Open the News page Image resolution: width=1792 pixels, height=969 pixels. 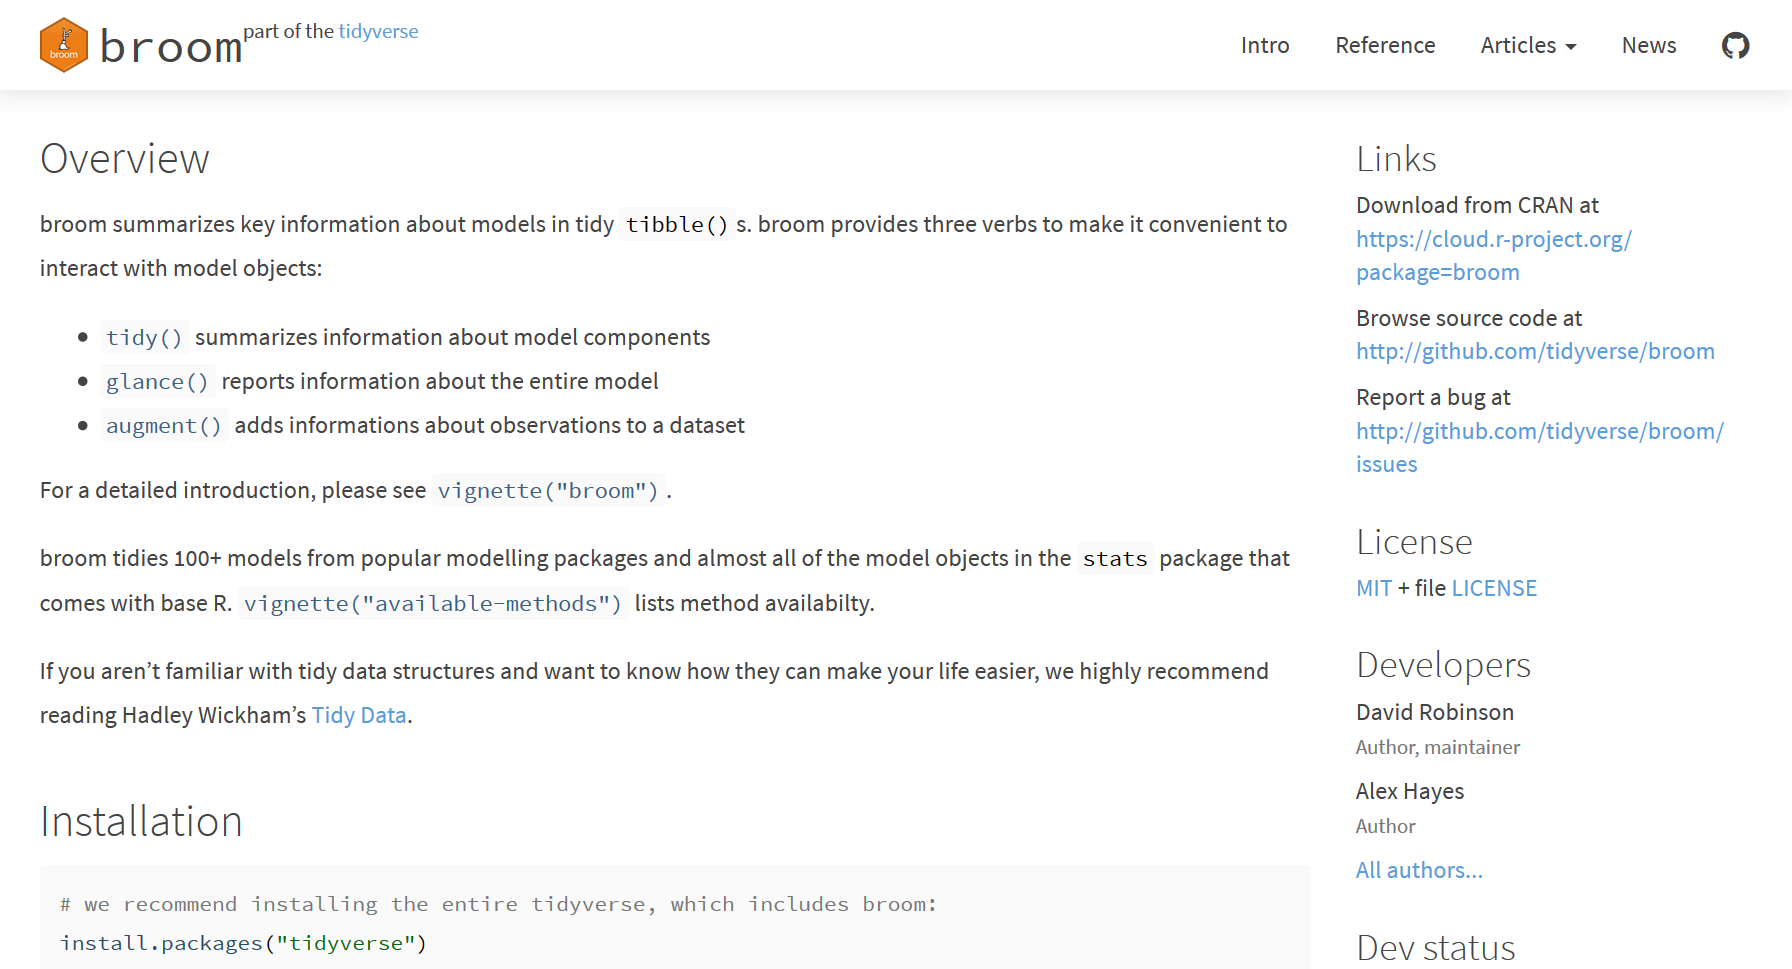(1649, 45)
